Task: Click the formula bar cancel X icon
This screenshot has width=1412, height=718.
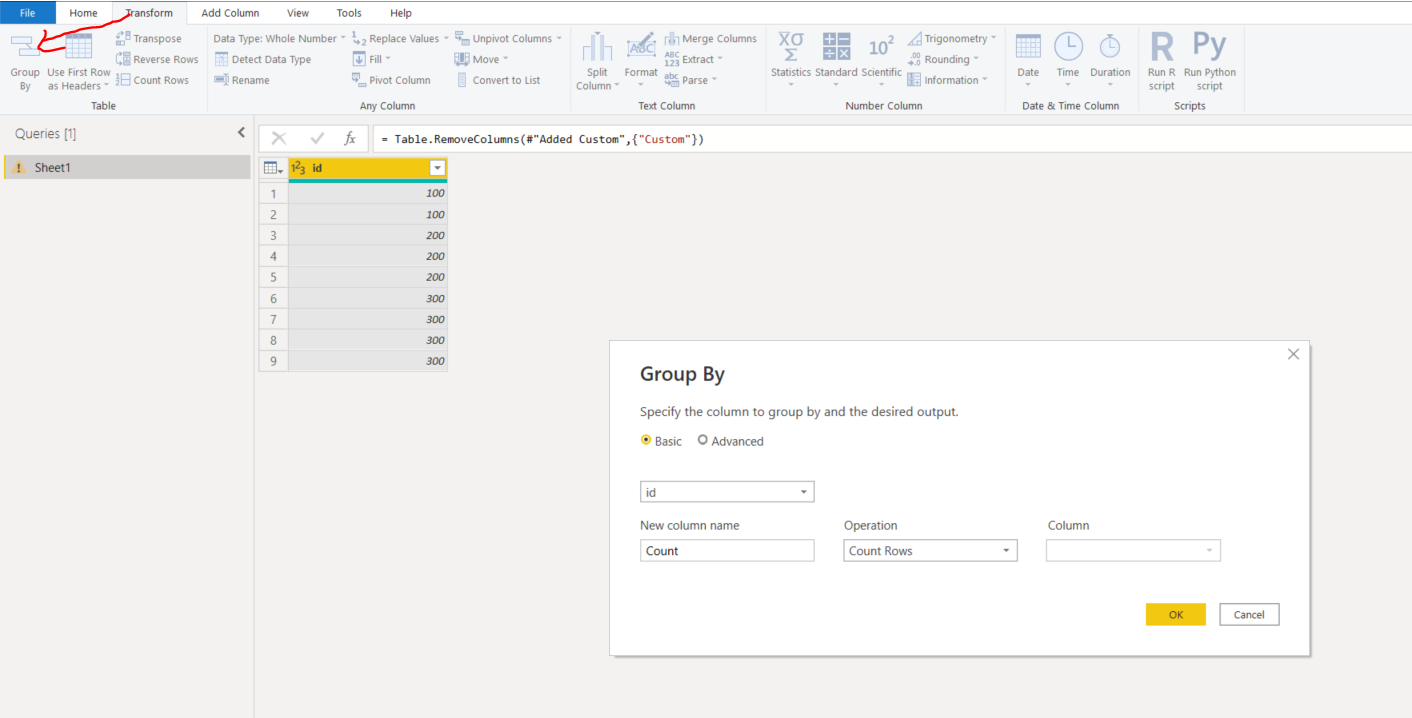Action: tap(279, 139)
